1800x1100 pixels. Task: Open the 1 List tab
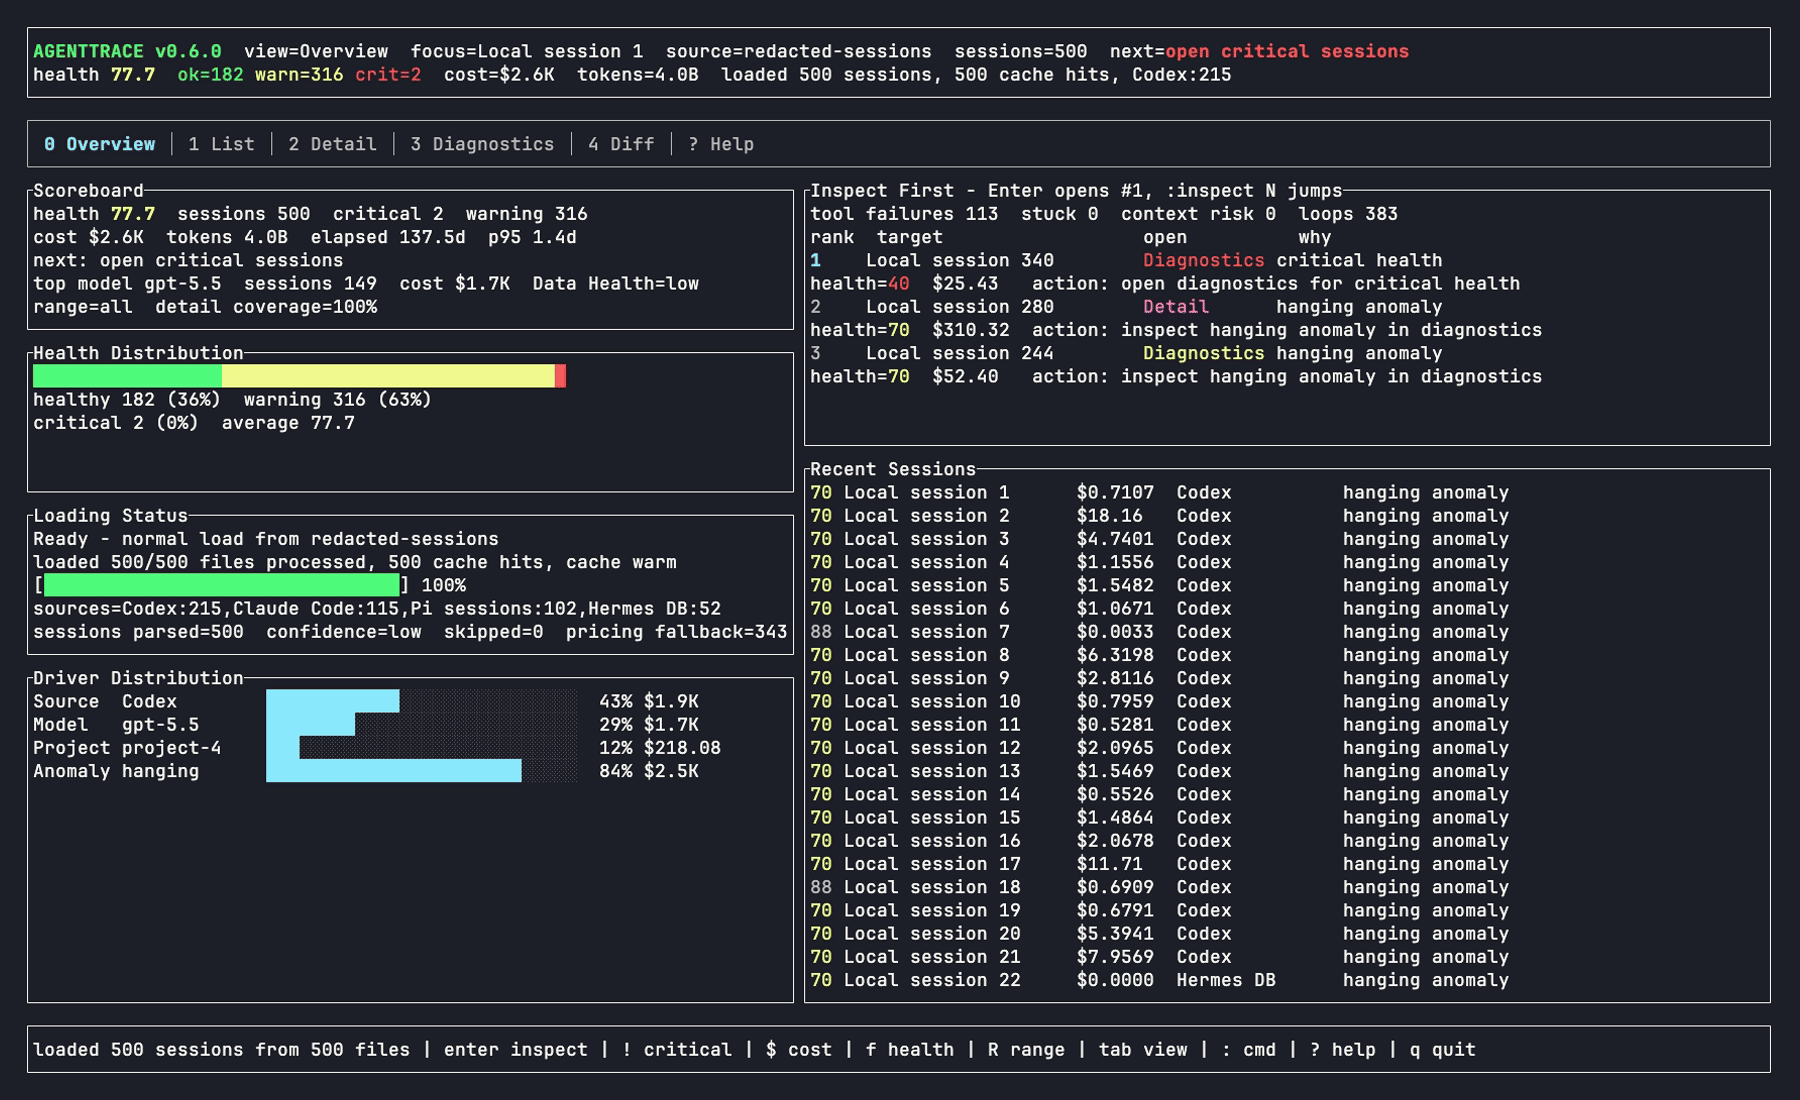[x=221, y=144]
